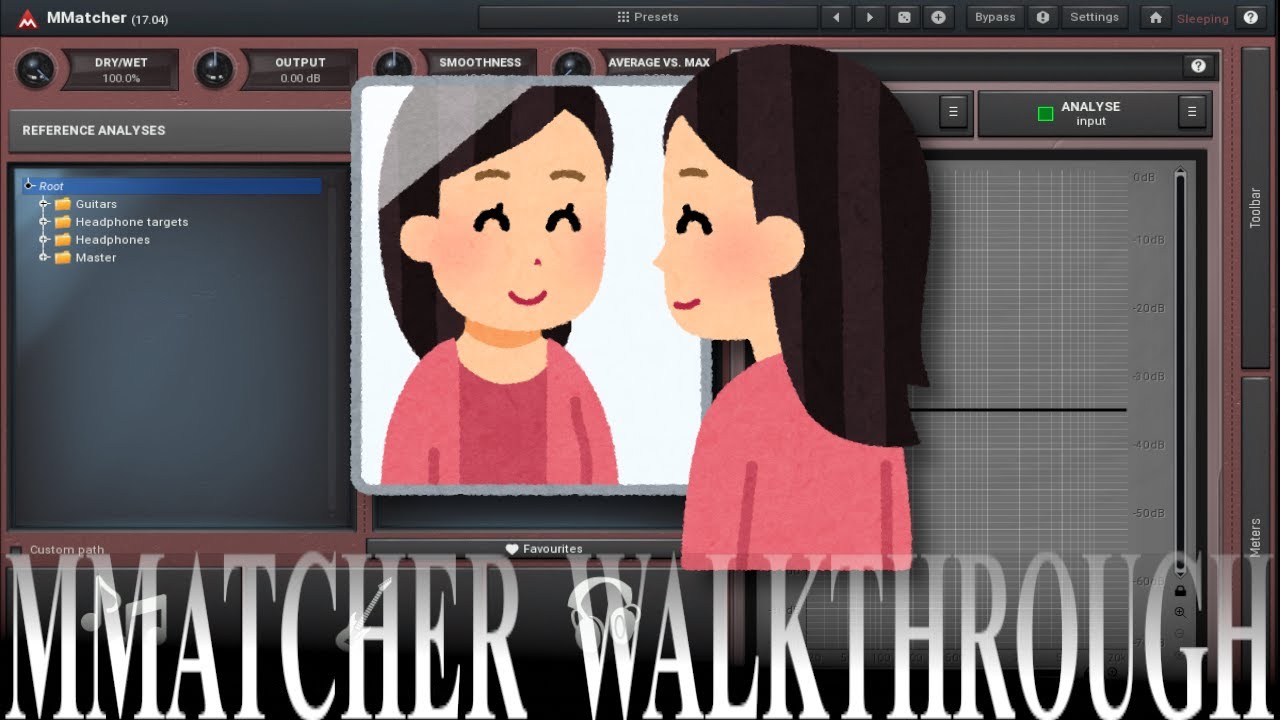Open the Presets browser
This screenshot has width=1280, height=720.
[x=647, y=17]
